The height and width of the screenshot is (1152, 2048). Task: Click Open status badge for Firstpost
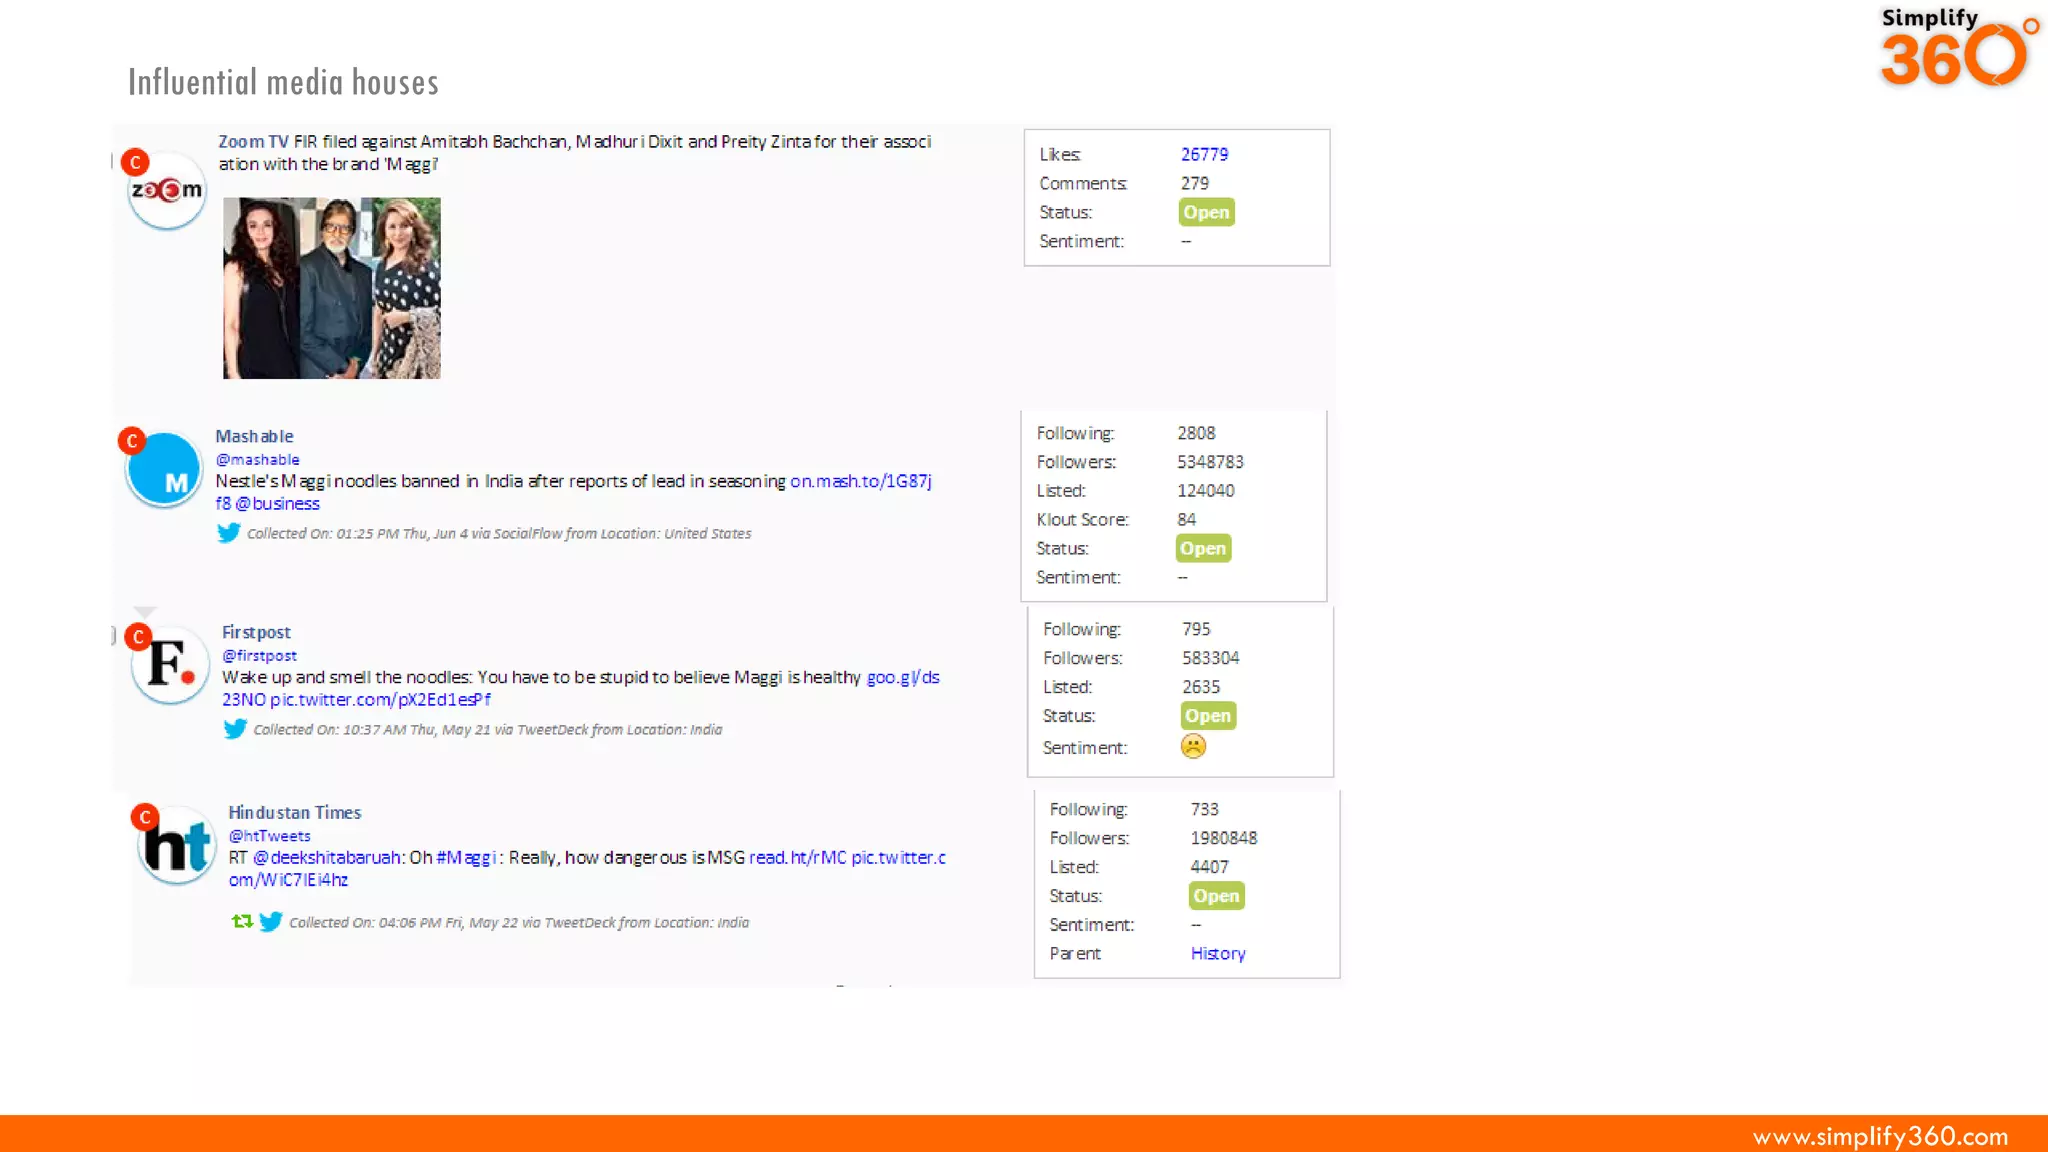pyautogui.click(x=1208, y=716)
